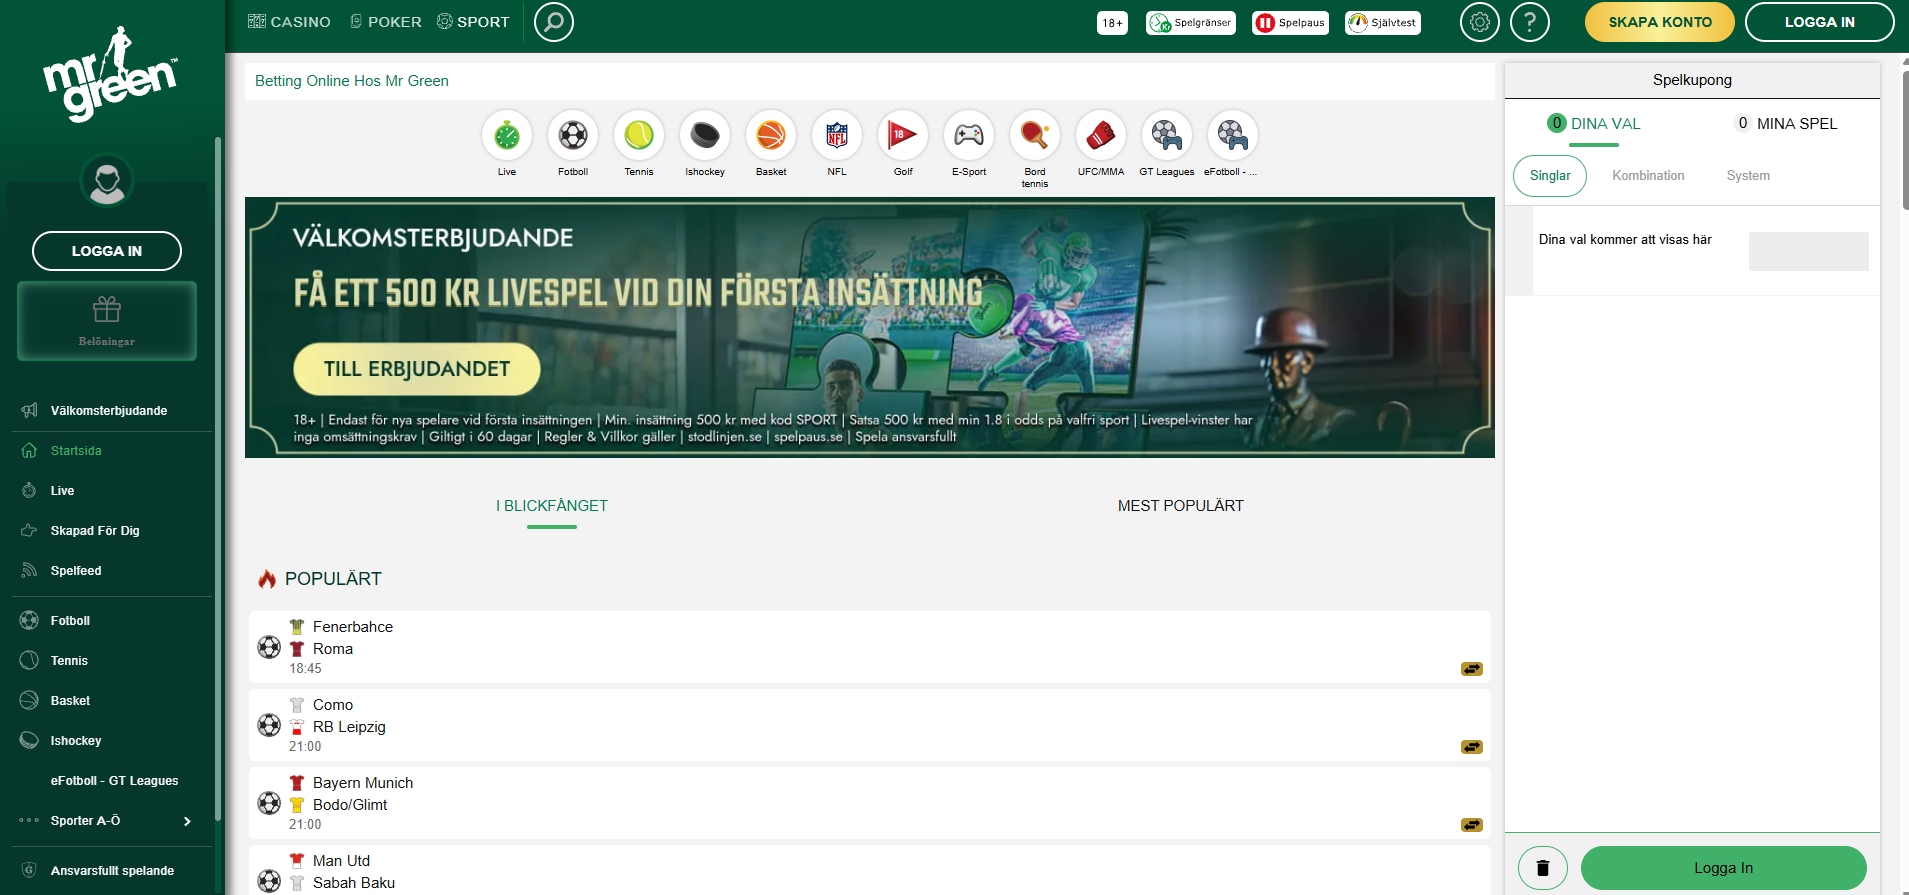Open Spelgränser responsible gaming tool
The image size is (1909, 895).
[1191, 23]
